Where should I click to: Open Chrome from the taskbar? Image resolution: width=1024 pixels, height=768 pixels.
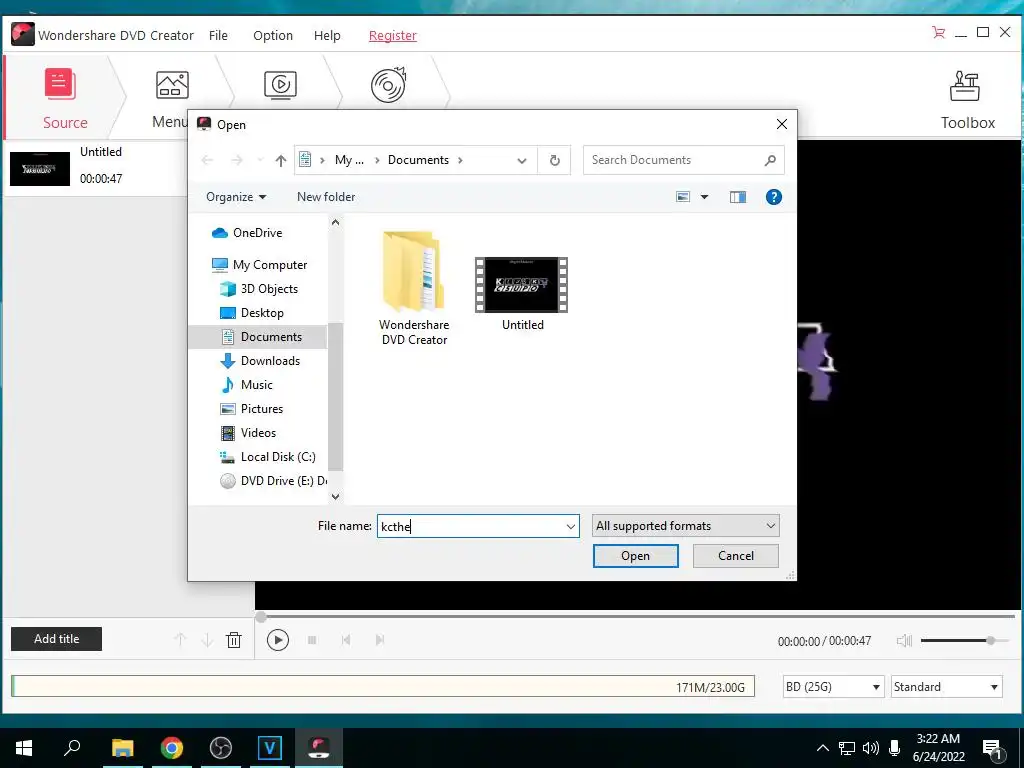(172, 748)
